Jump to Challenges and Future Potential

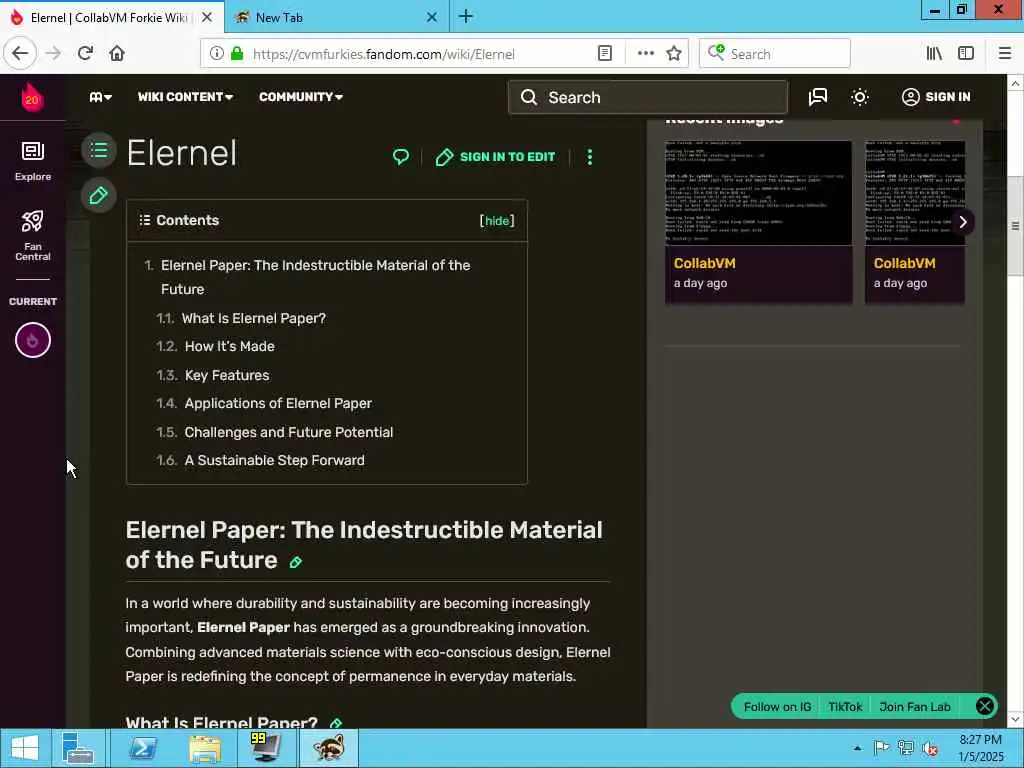289,432
